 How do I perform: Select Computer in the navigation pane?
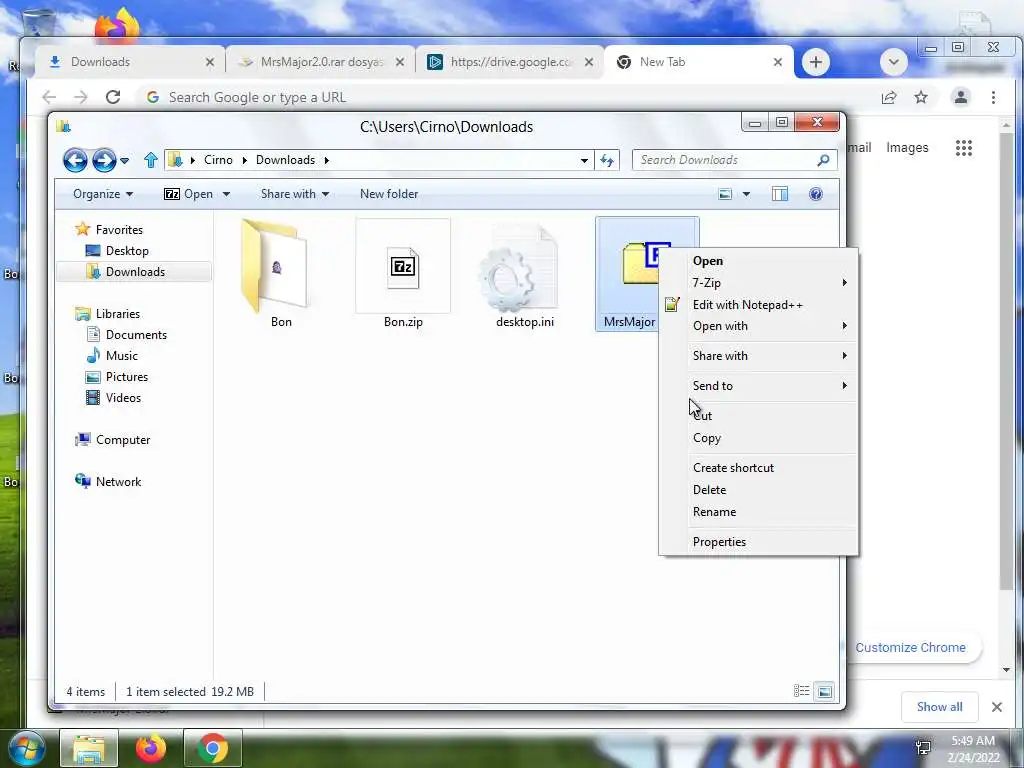(x=123, y=440)
